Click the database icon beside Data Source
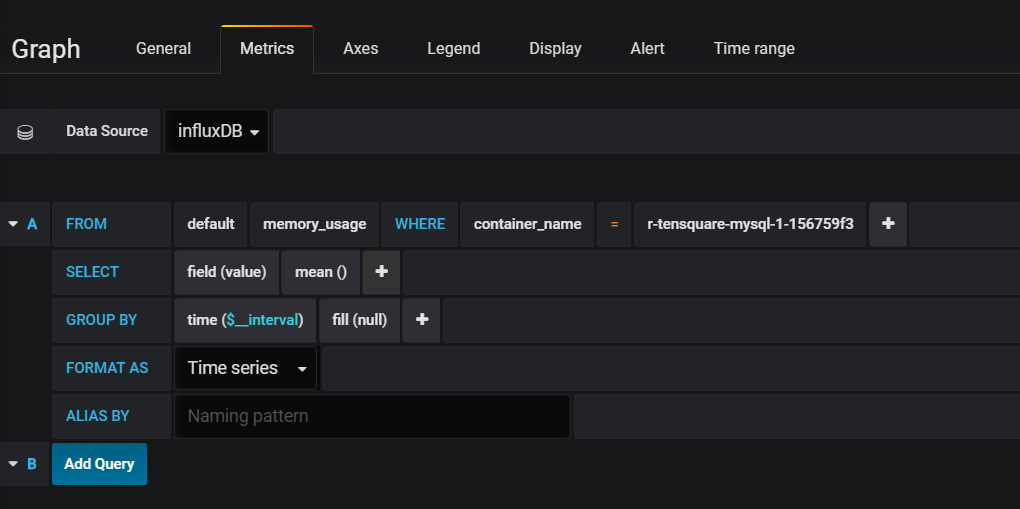The width and height of the screenshot is (1020, 509). (x=25, y=132)
